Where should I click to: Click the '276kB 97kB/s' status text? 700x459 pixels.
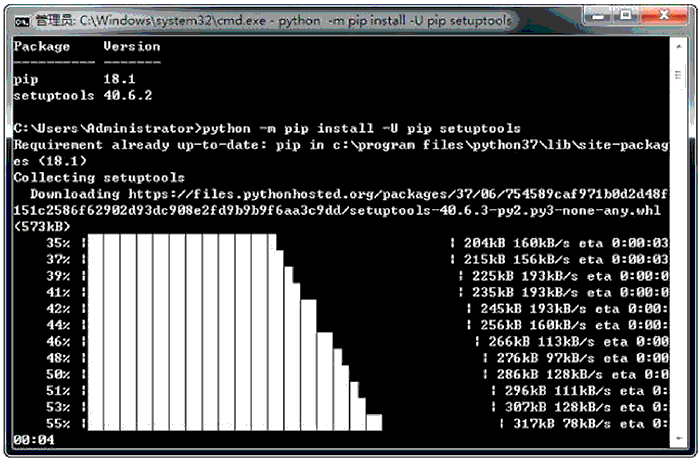click(545, 358)
